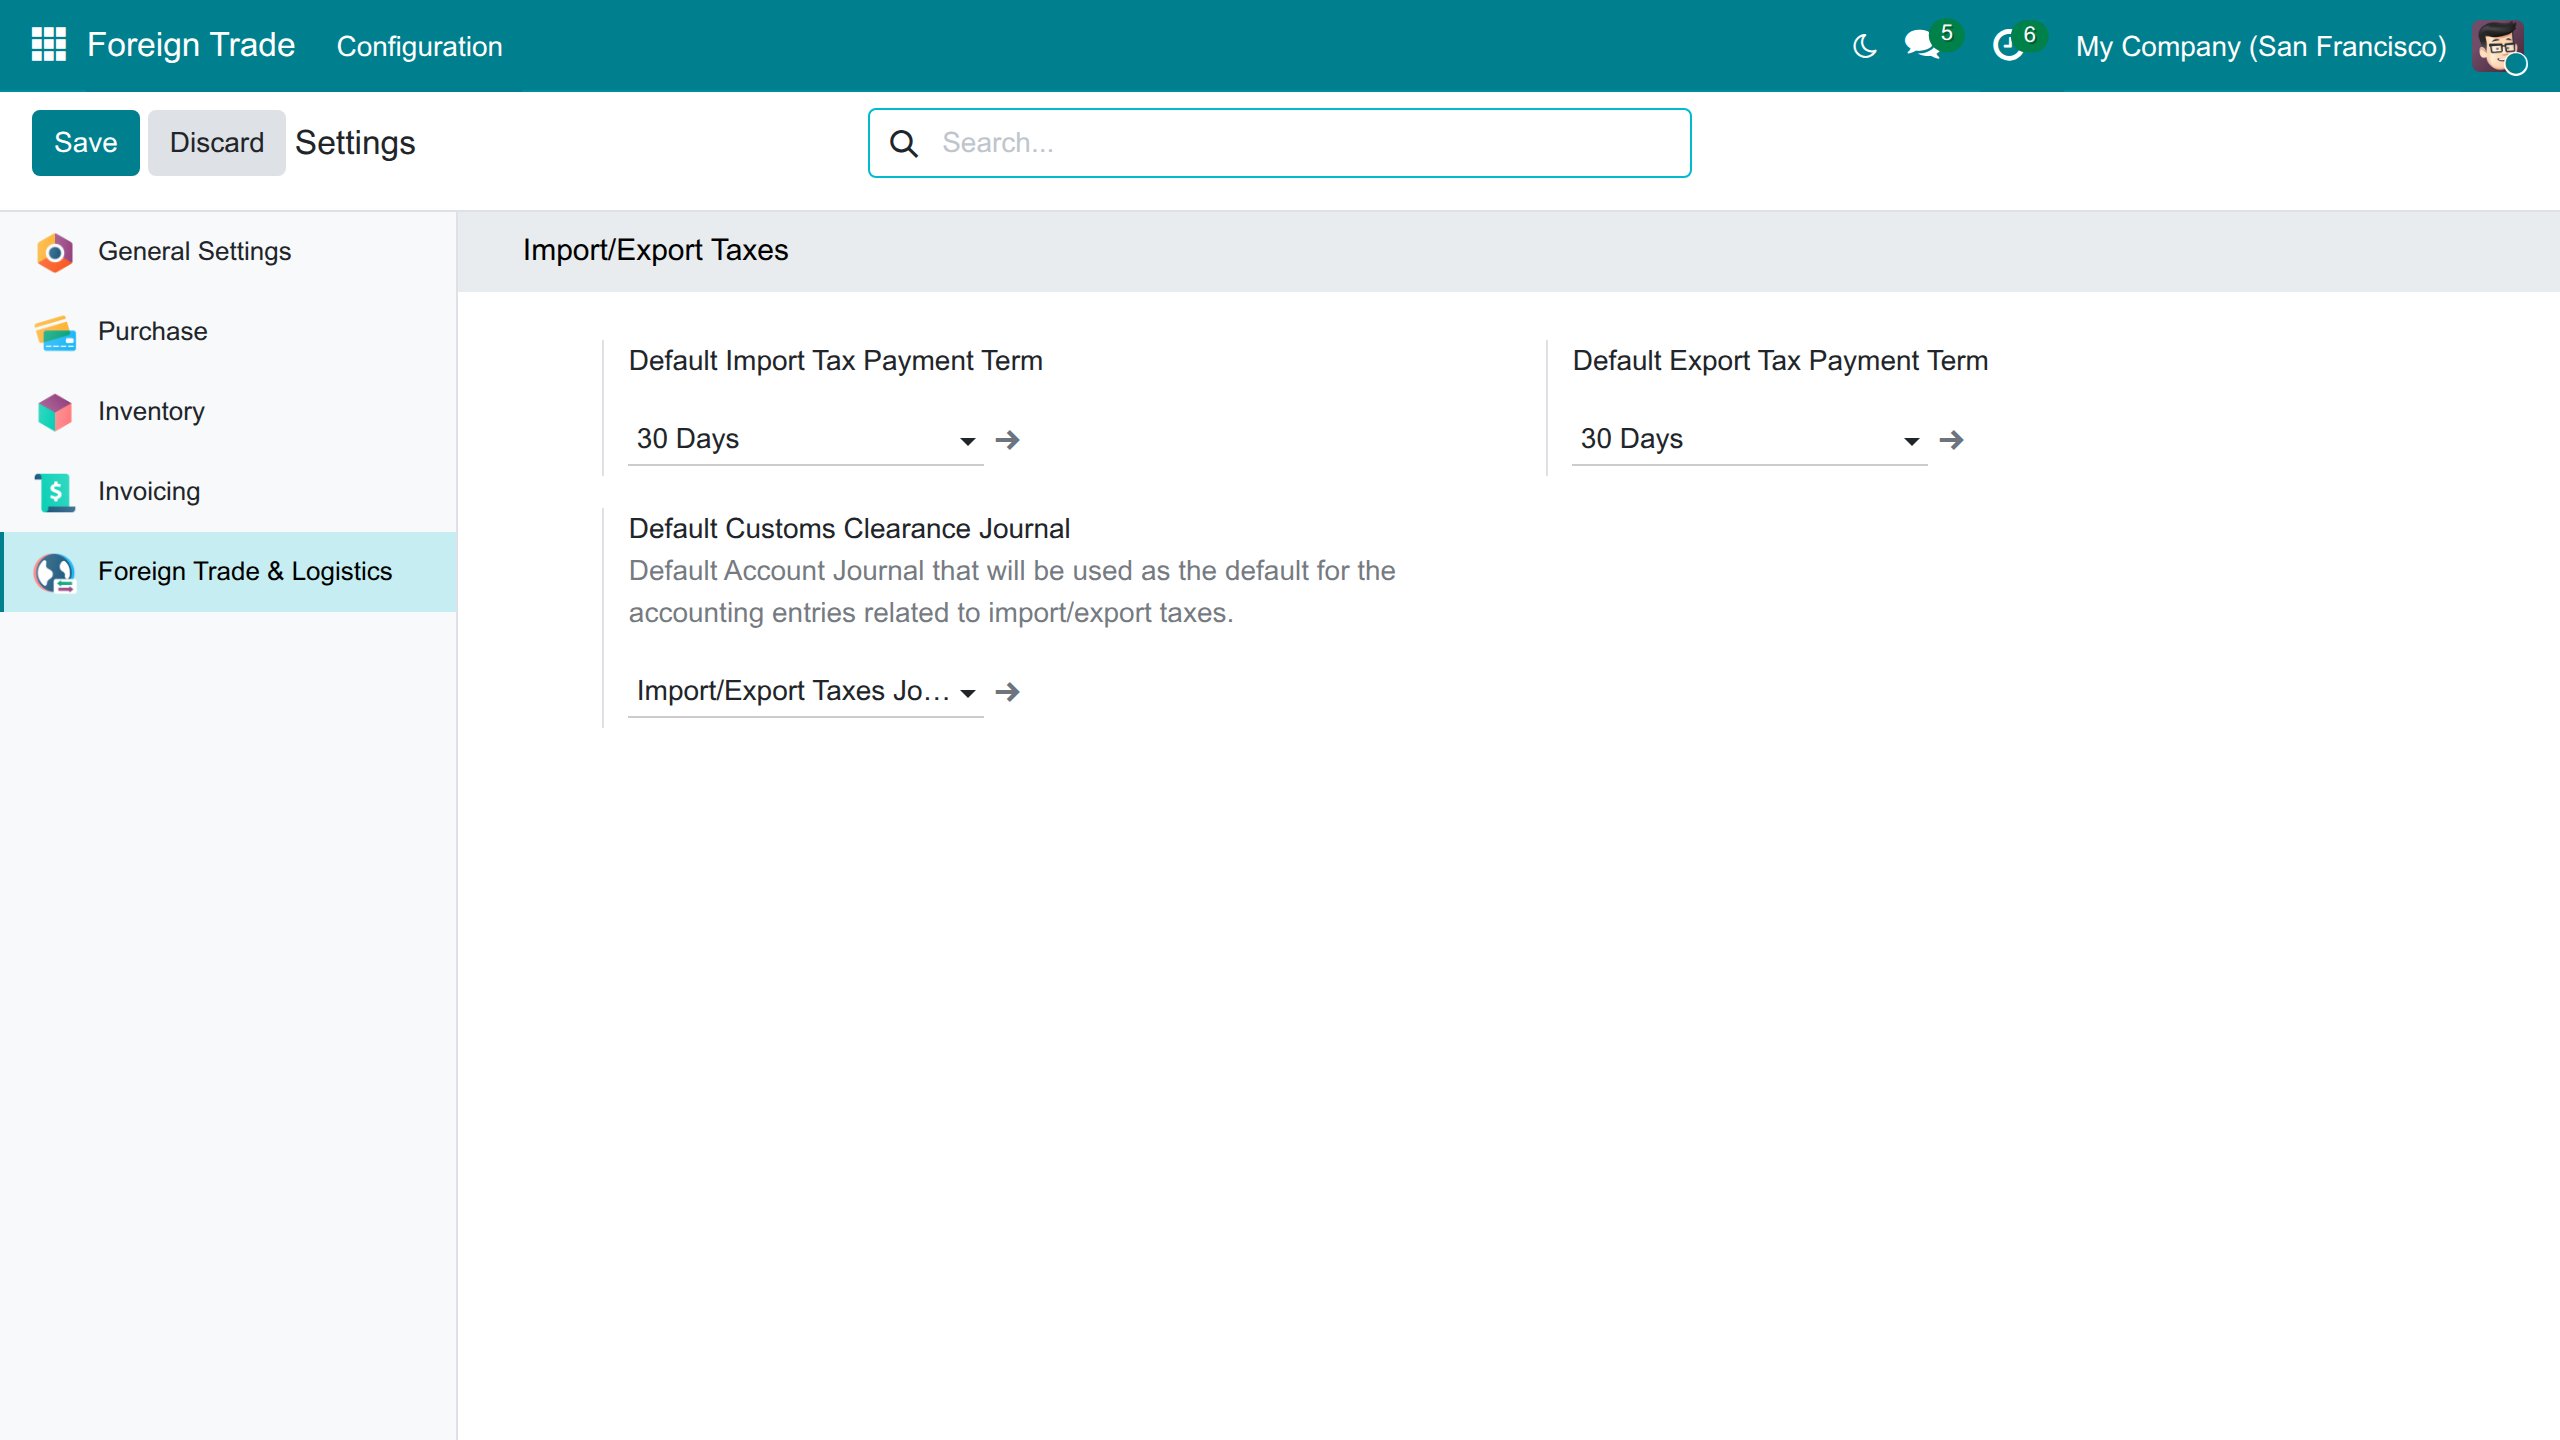The image size is (2560, 1440).
Task: Open the user avatar menu
Action: tap(2498, 46)
